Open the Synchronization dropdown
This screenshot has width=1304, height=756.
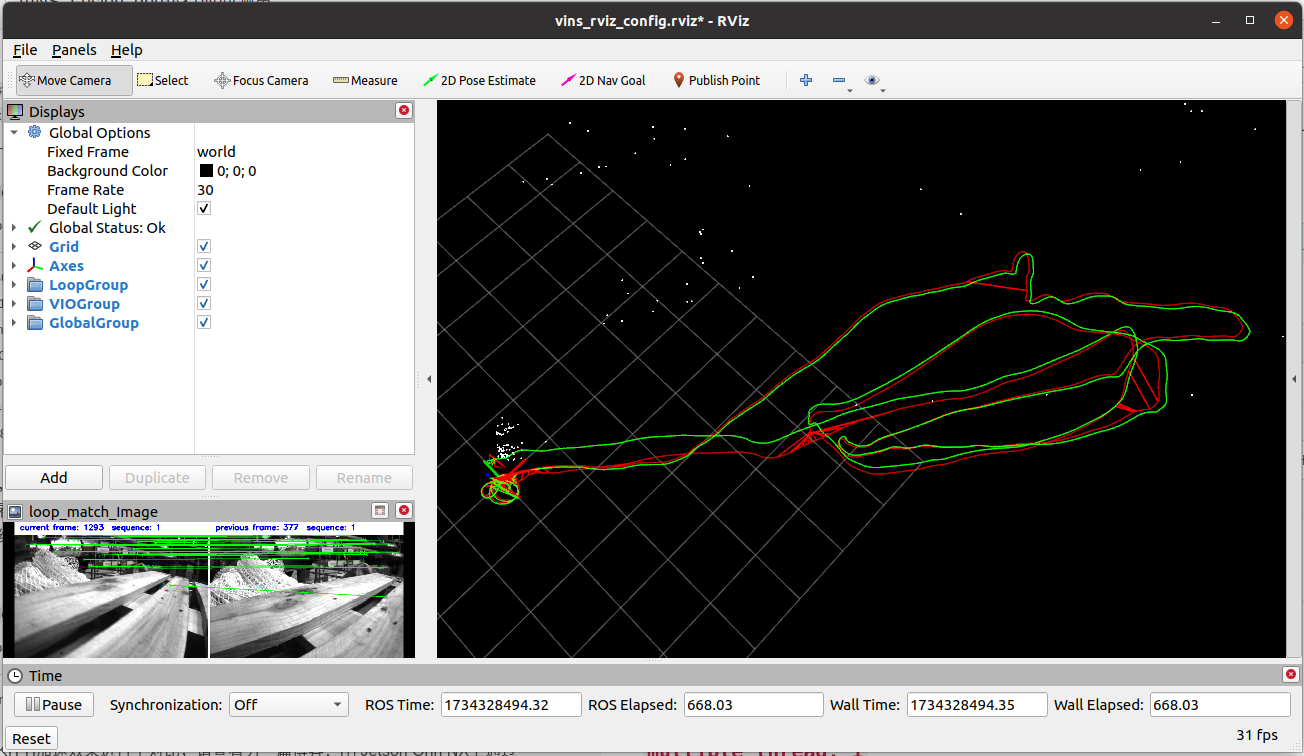click(288, 704)
